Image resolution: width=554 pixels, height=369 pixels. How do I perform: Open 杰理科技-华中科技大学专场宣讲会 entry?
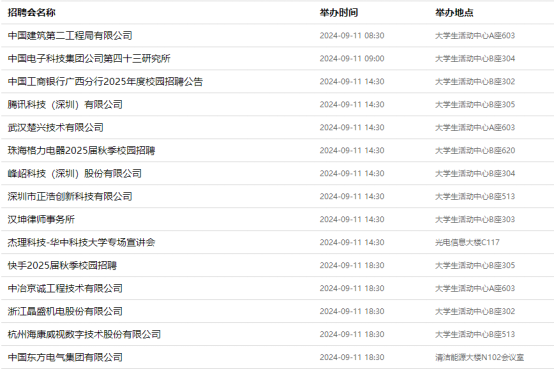click(82, 242)
